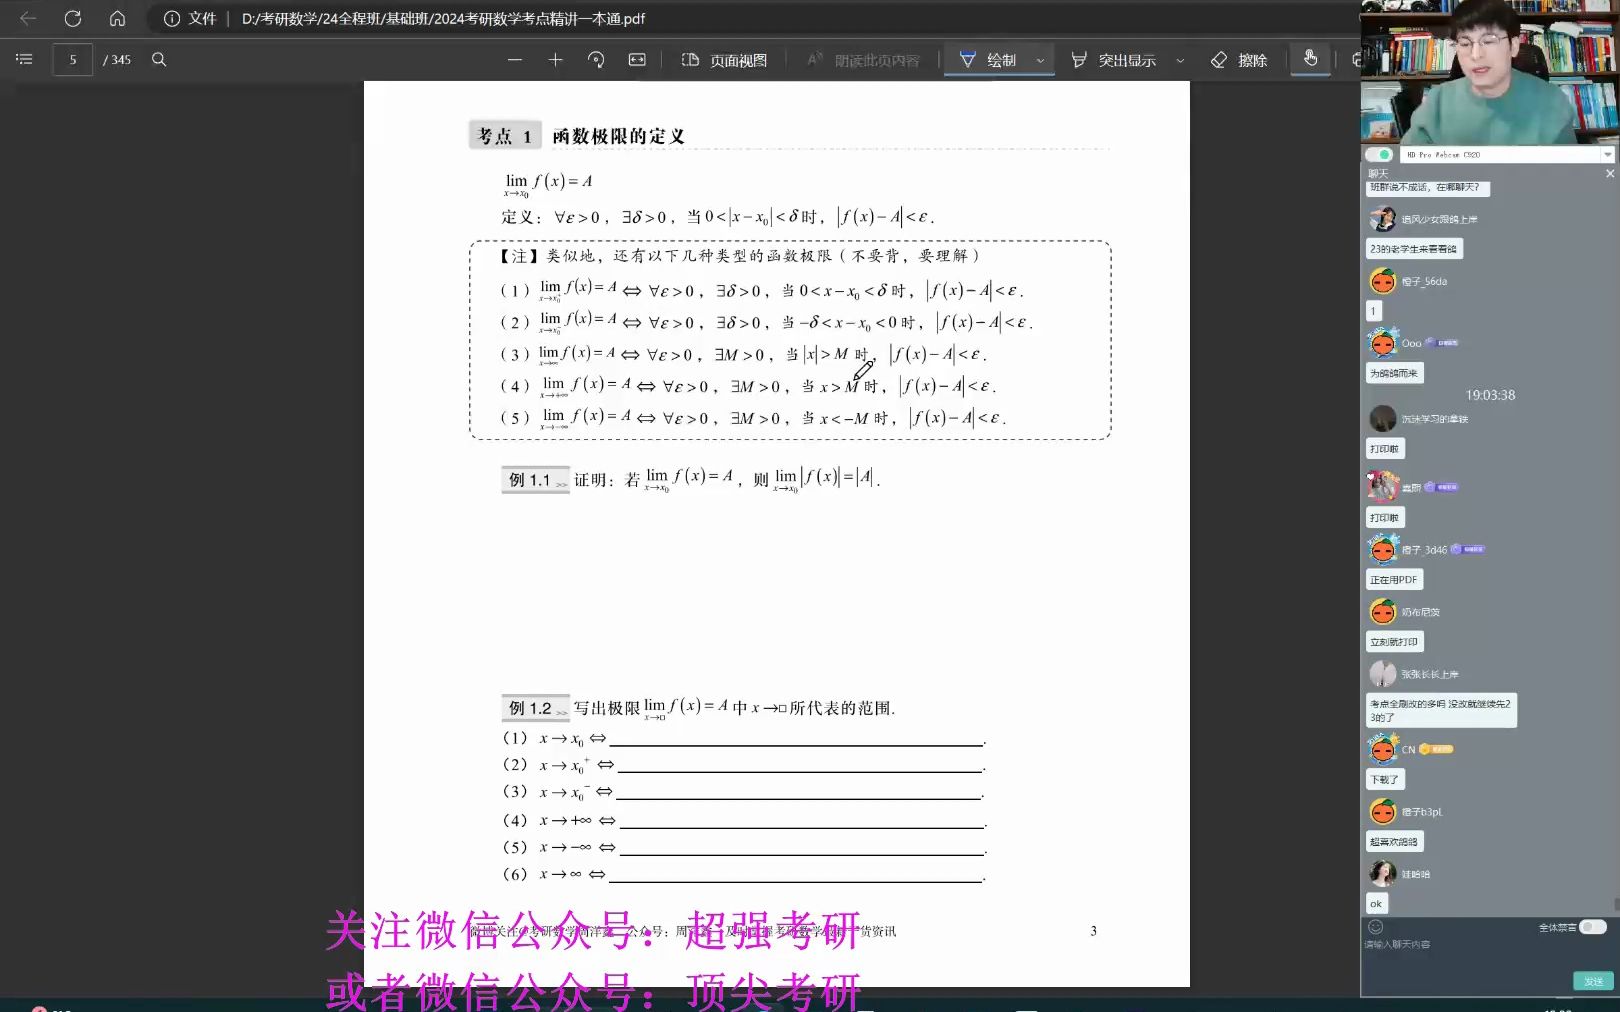Open the 页面视图 page view option
This screenshot has width=1620, height=1012.
click(x=725, y=60)
